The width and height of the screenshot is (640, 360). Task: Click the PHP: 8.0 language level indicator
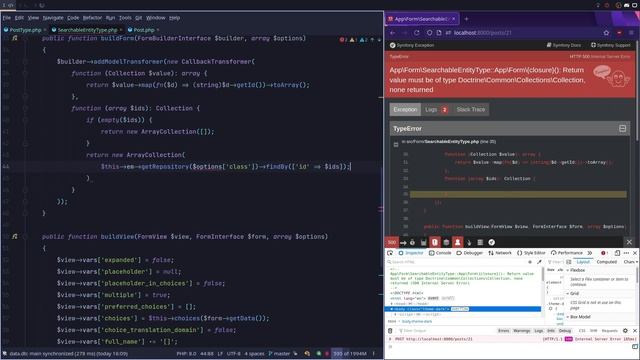187,354
